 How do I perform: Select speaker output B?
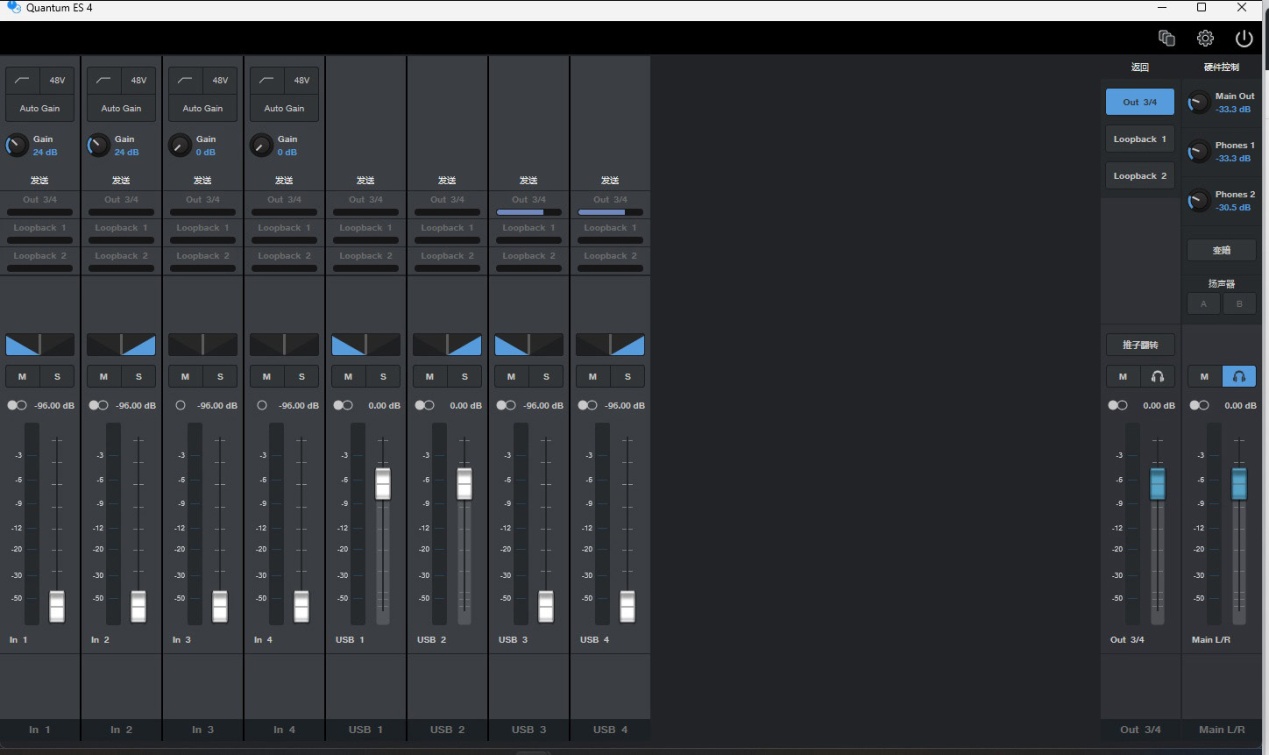(1239, 304)
